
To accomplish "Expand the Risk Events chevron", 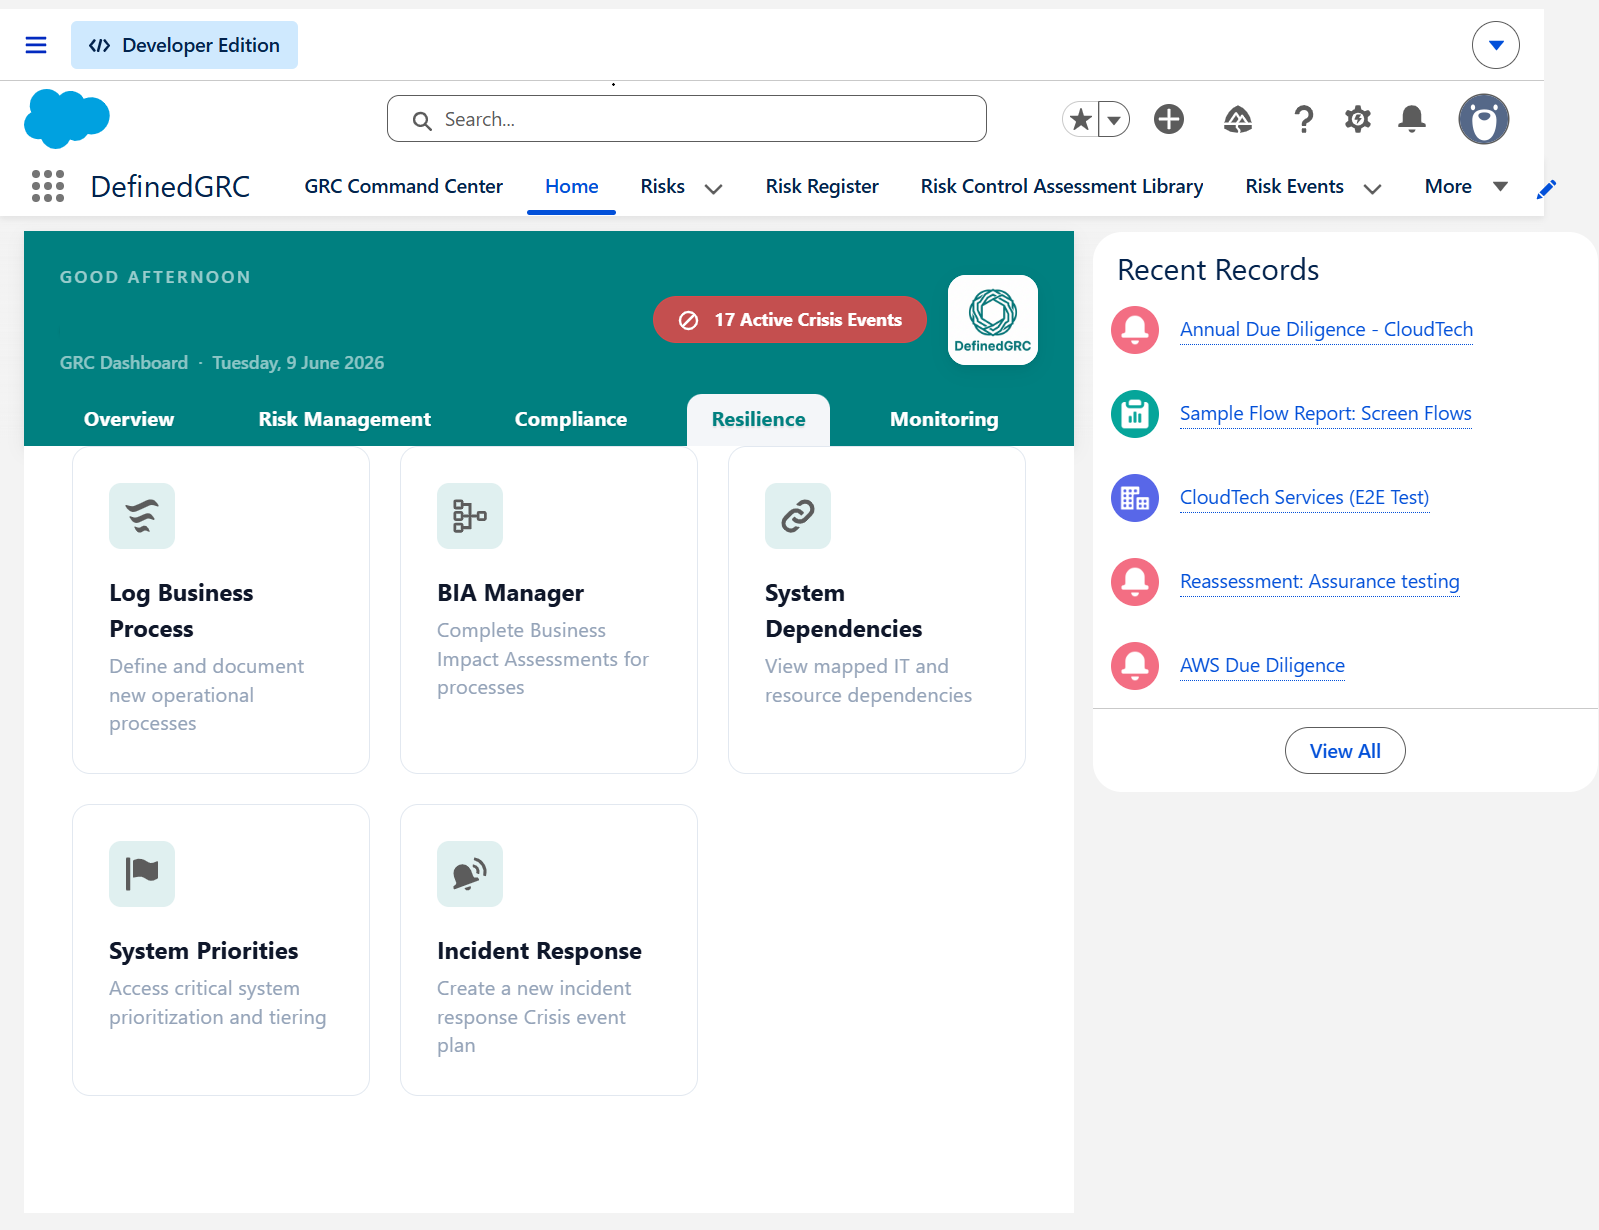I will click(x=1372, y=188).
